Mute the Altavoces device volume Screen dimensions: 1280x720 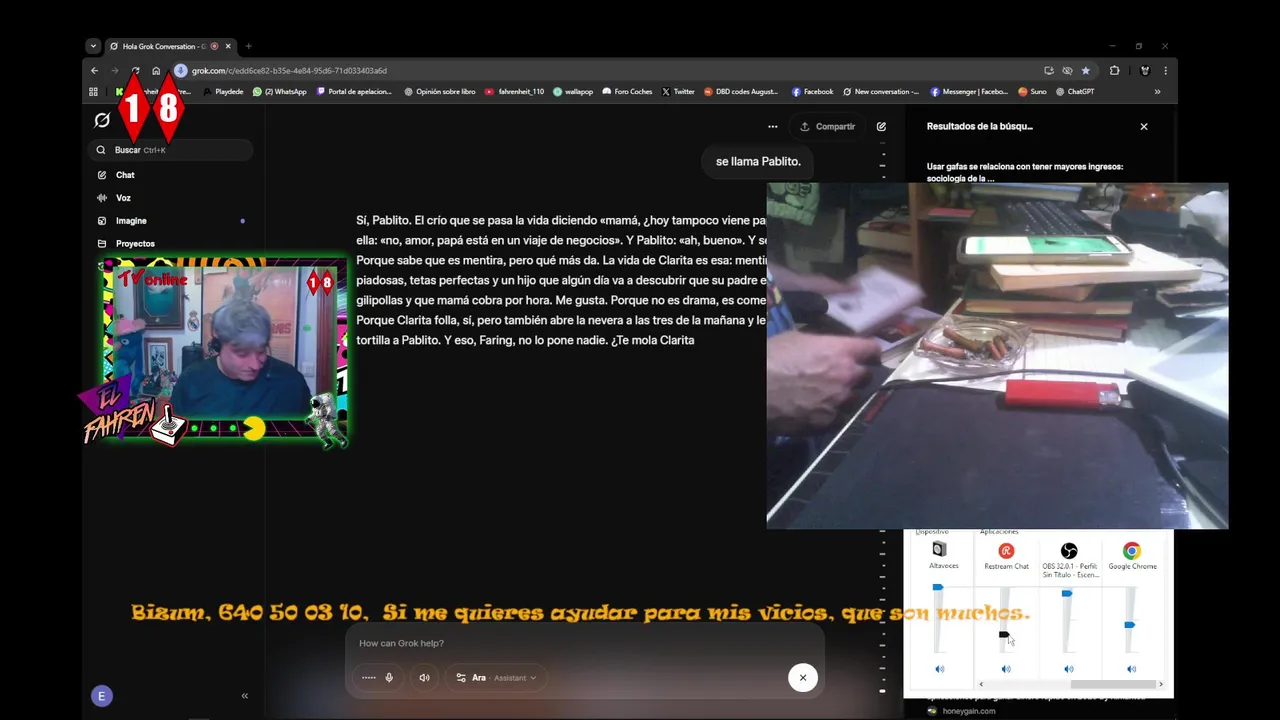(939, 669)
